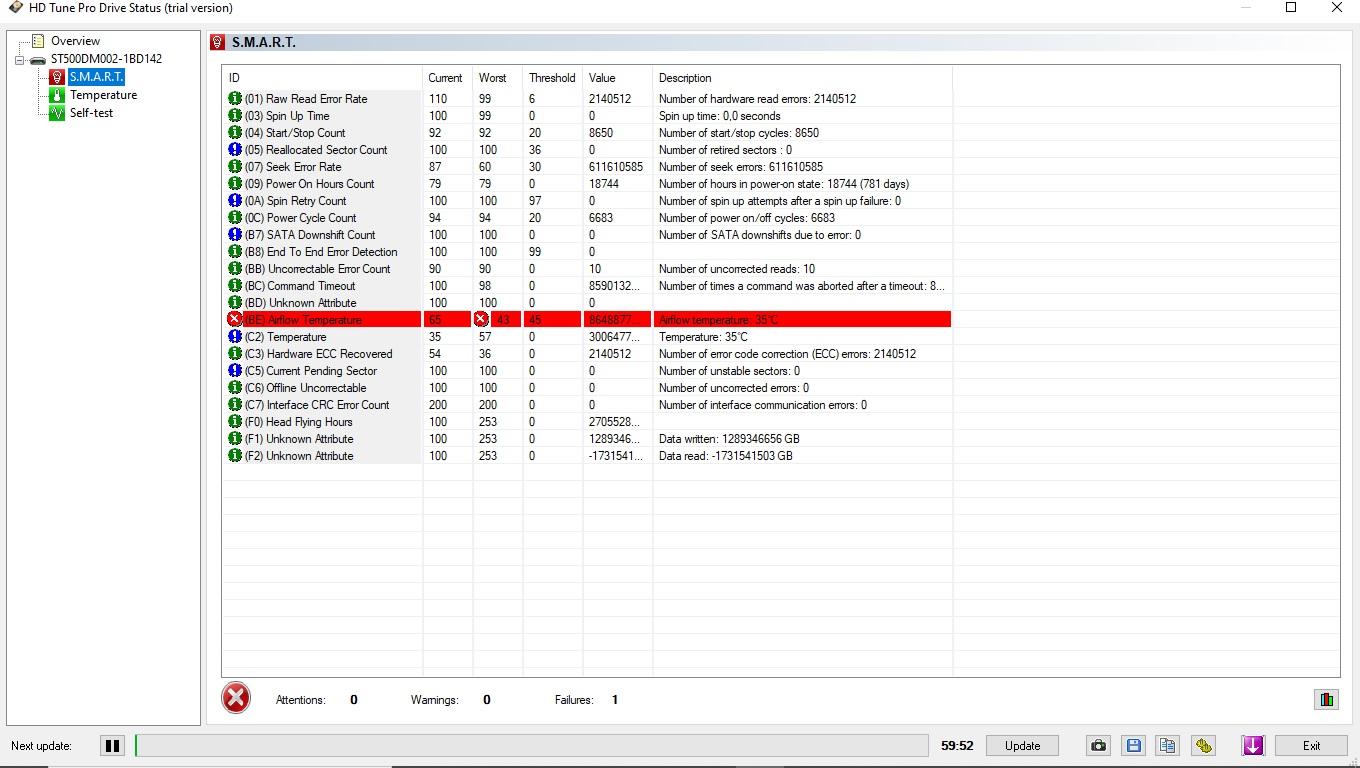Select the (F0) Head Flying Hours row
1360x768 pixels.
(x=587, y=422)
